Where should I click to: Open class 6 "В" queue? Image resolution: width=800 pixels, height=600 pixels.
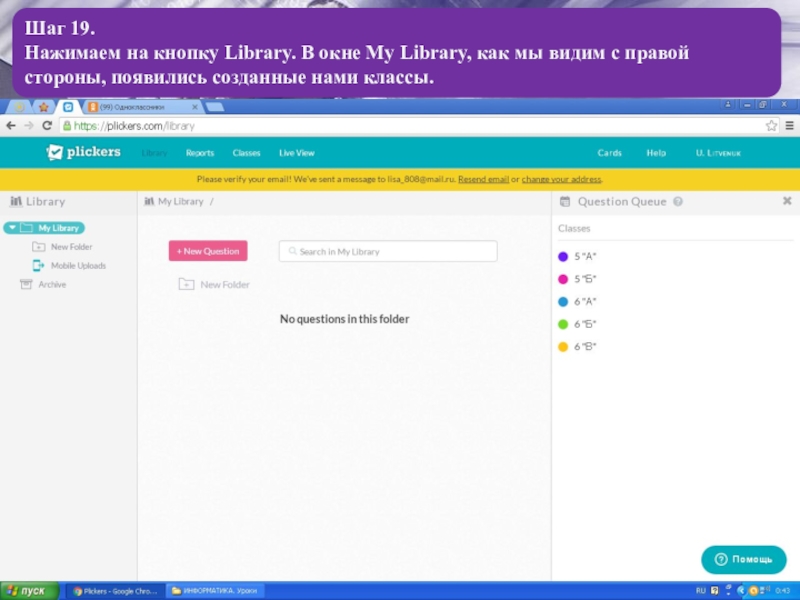(585, 346)
